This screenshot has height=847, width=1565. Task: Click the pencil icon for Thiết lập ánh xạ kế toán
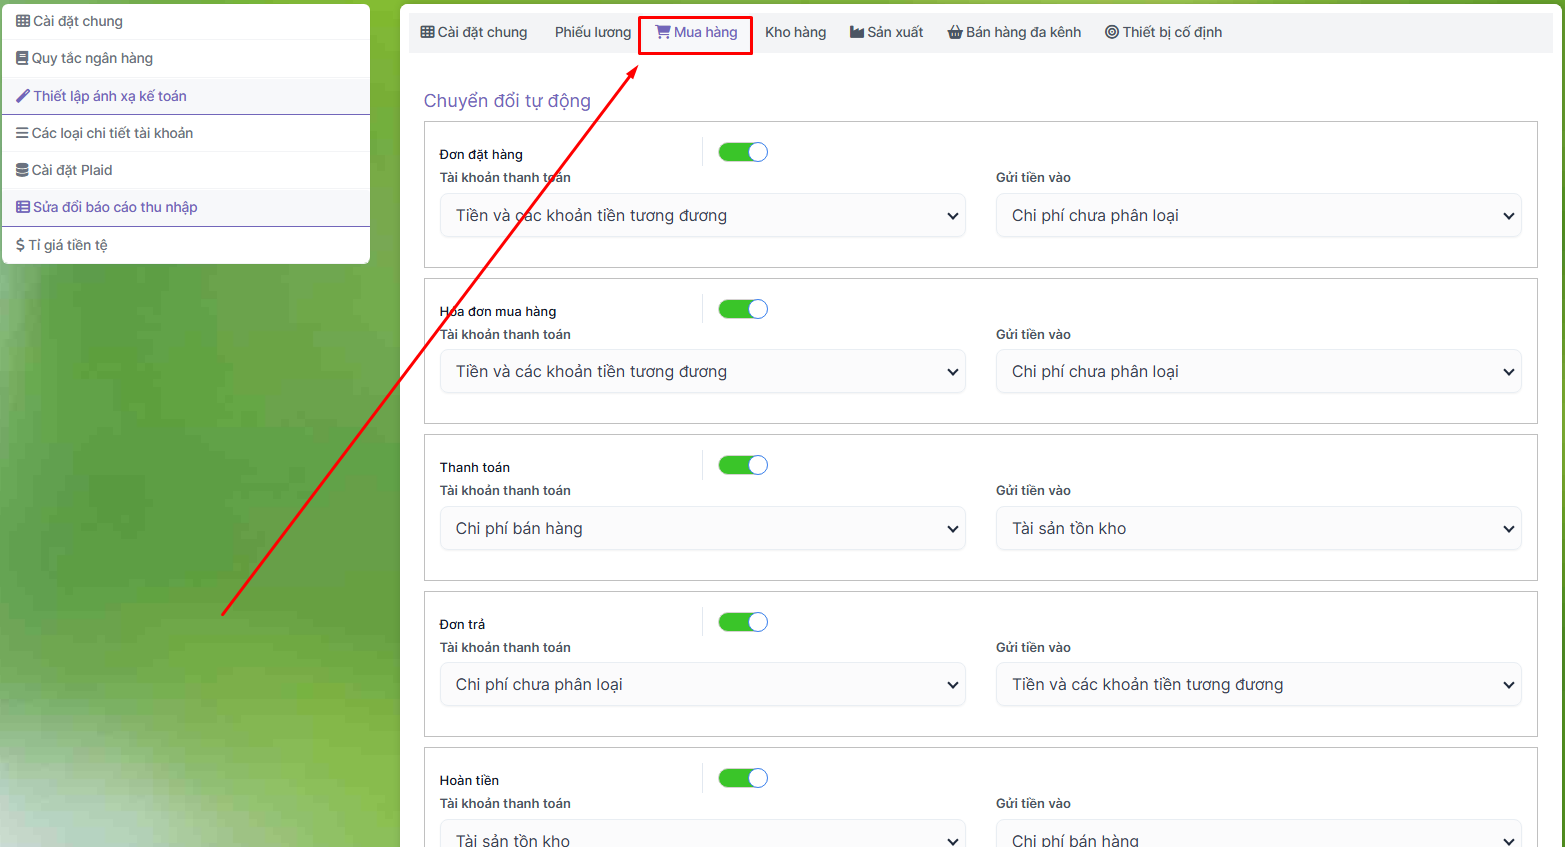tap(23, 96)
